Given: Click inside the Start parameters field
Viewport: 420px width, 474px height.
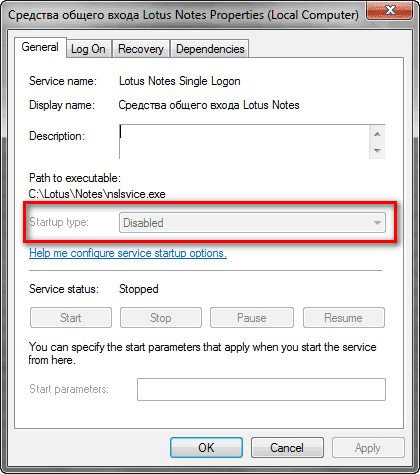Looking at the screenshot, I should point(261,389).
